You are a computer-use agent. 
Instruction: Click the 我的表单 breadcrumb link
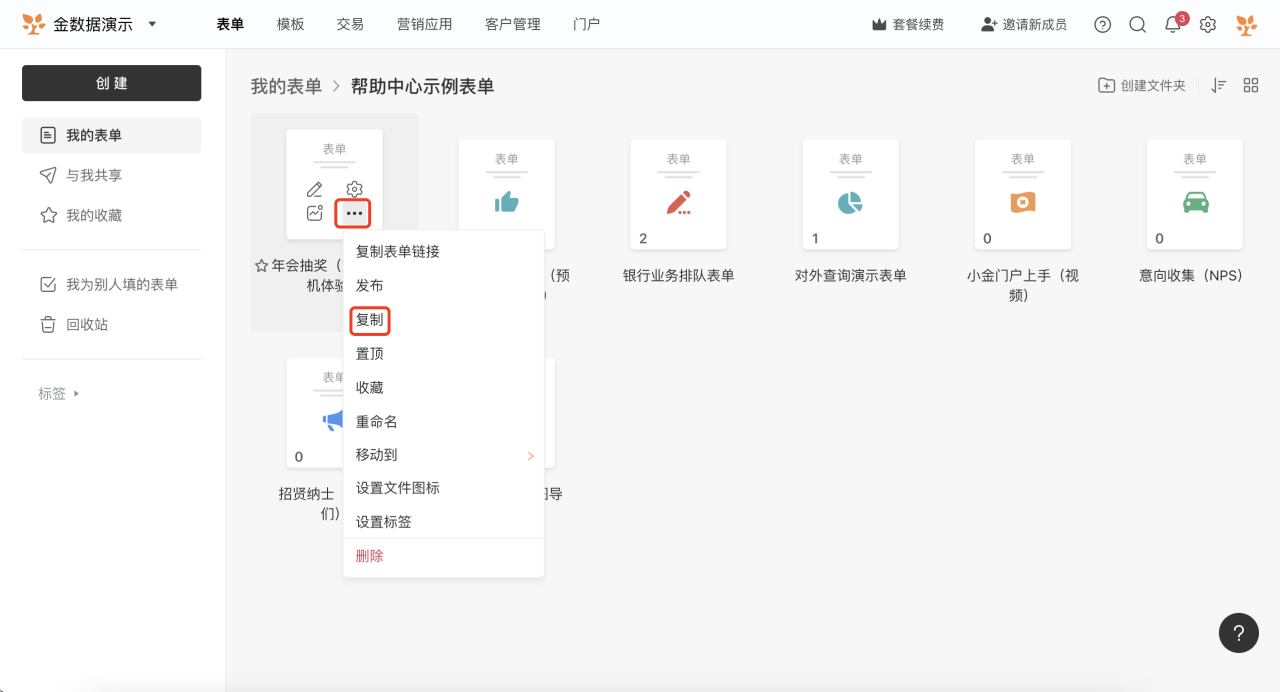pyautogui.click(x=286, y=86)
